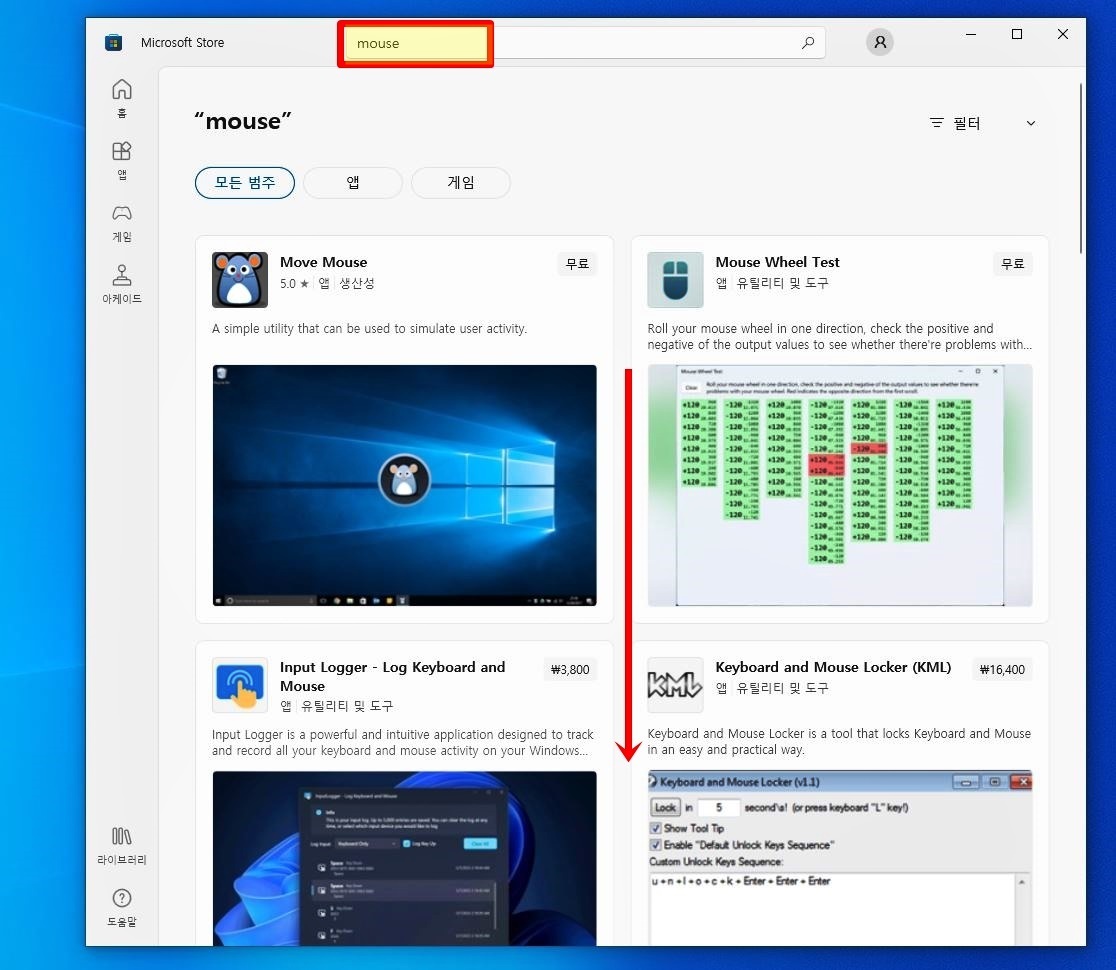Open the Library in the sidebar
The height and width of the screenshot is (970, 1116).
(x=122, y=845)
